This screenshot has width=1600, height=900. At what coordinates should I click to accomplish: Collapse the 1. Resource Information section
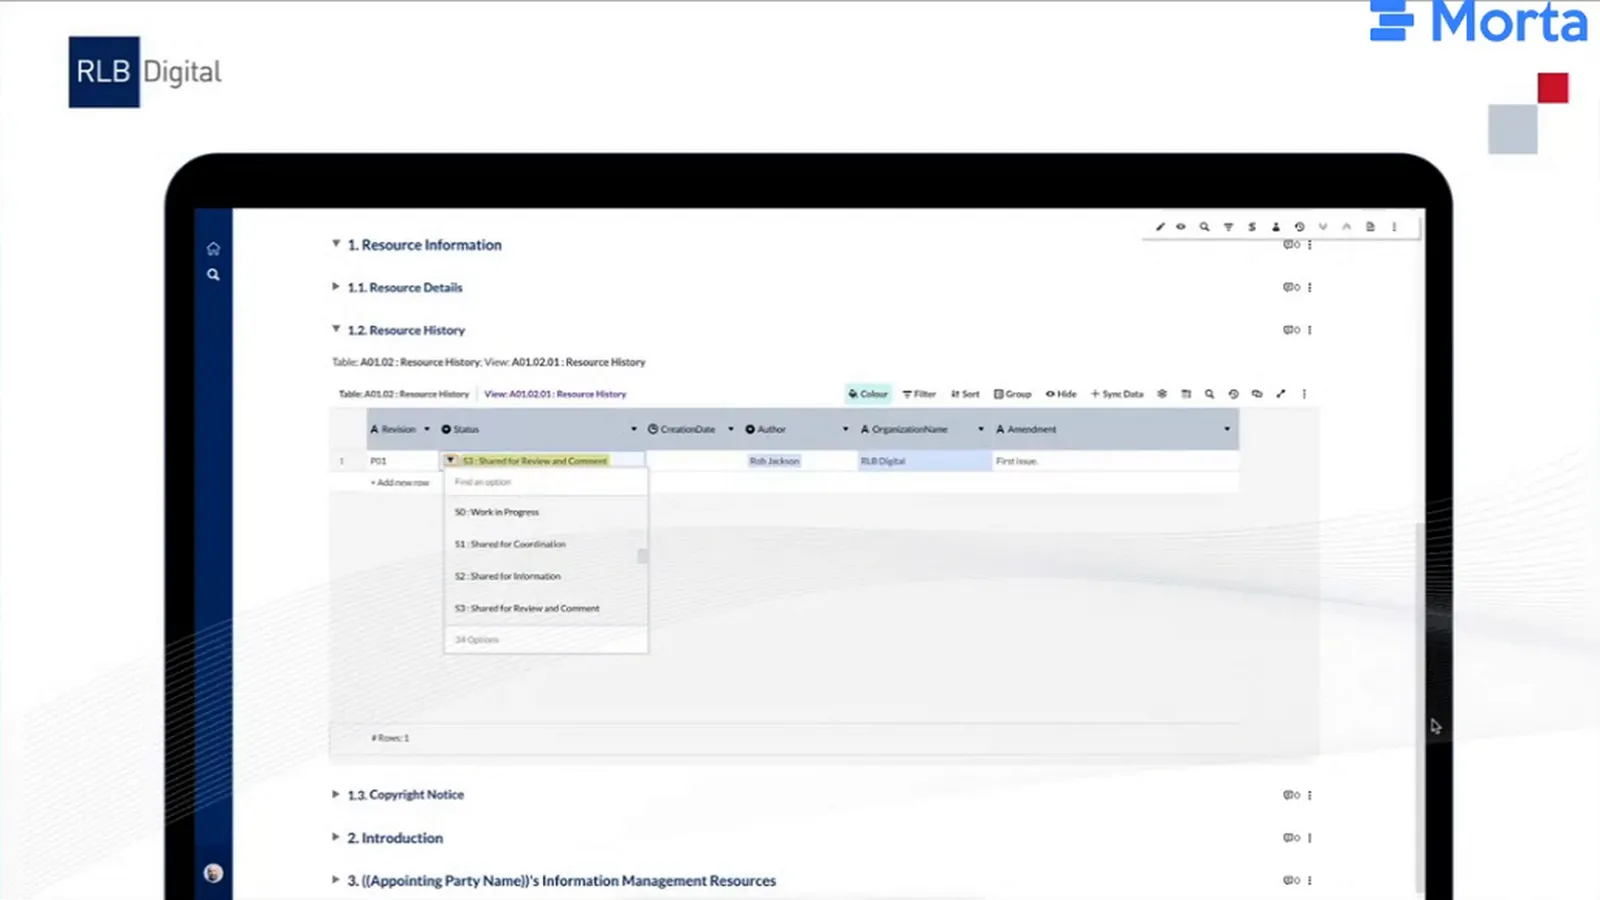336,244
